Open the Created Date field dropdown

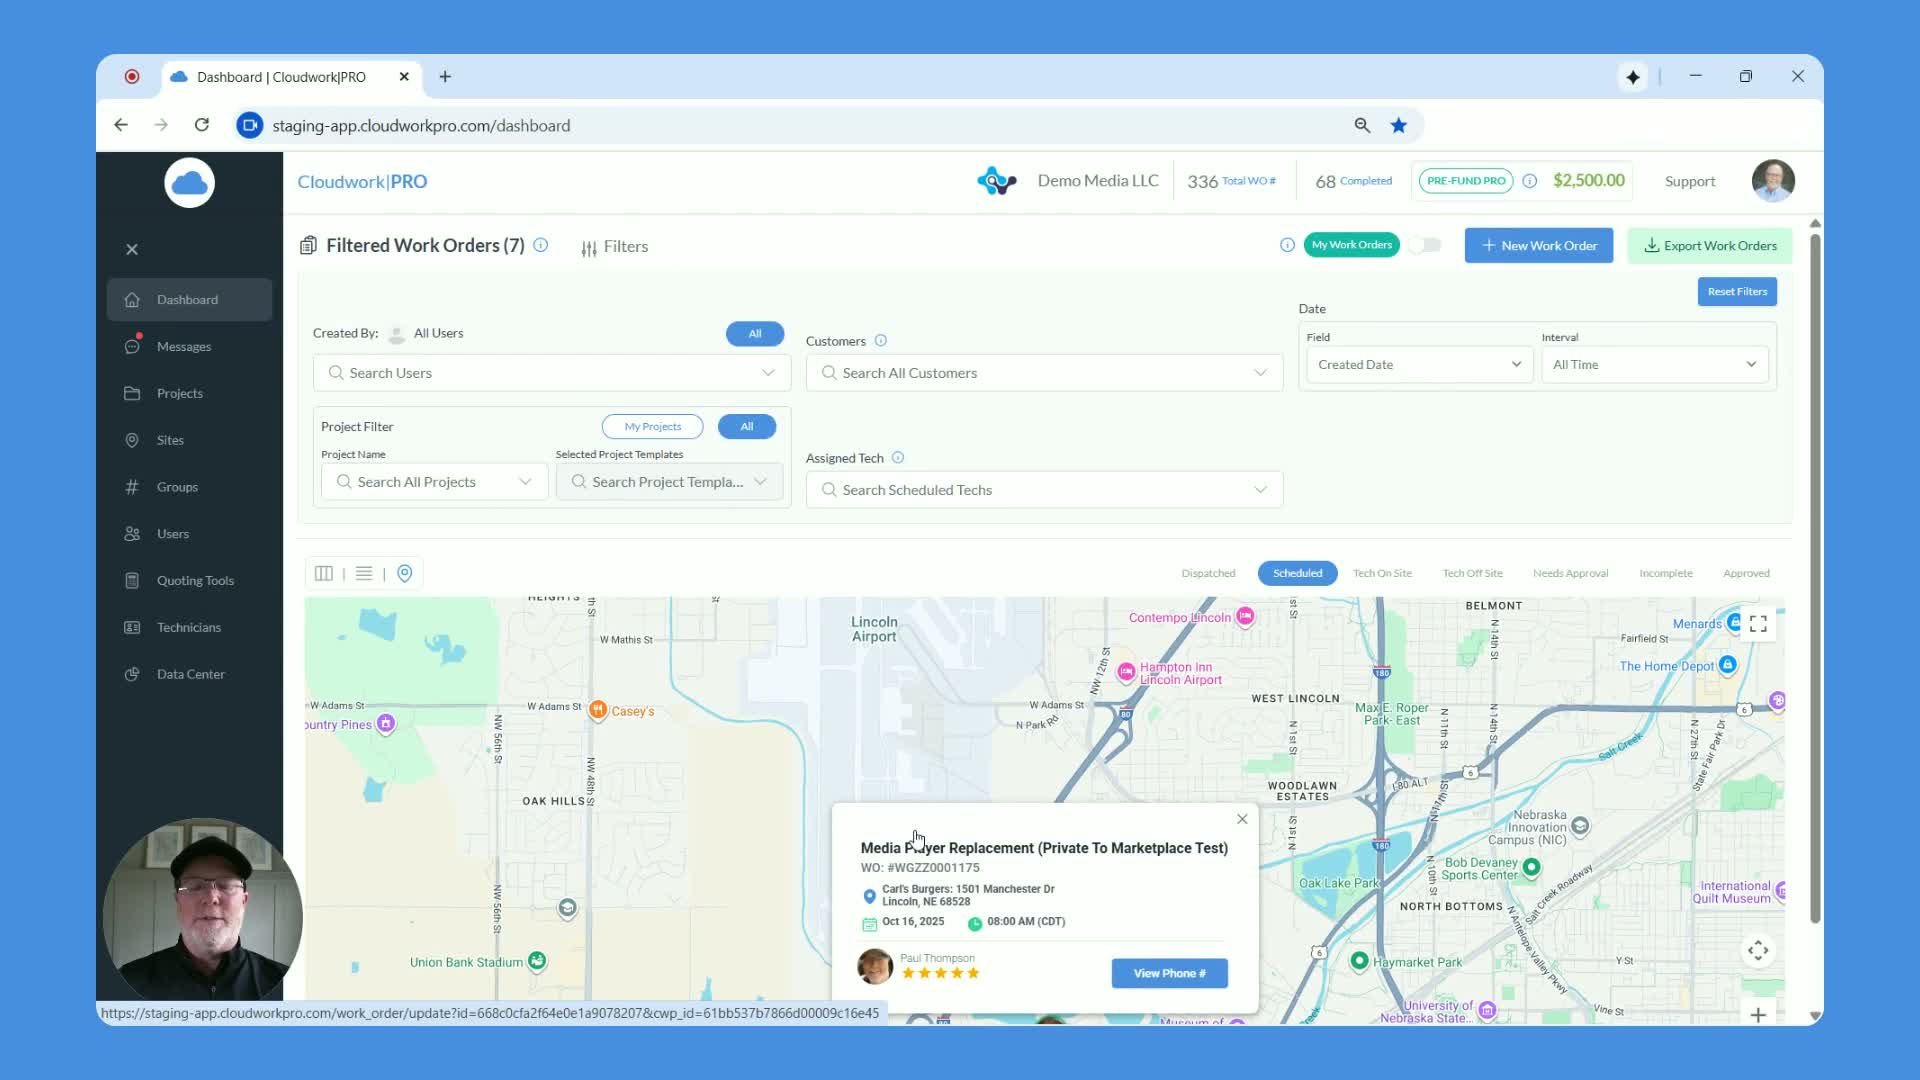tap(1419, 365)
